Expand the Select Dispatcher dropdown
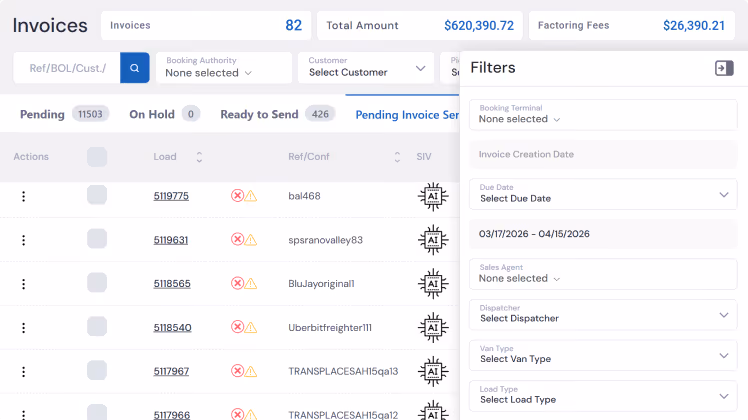Viewport: 748px width, 420px height. click(603, 315)
